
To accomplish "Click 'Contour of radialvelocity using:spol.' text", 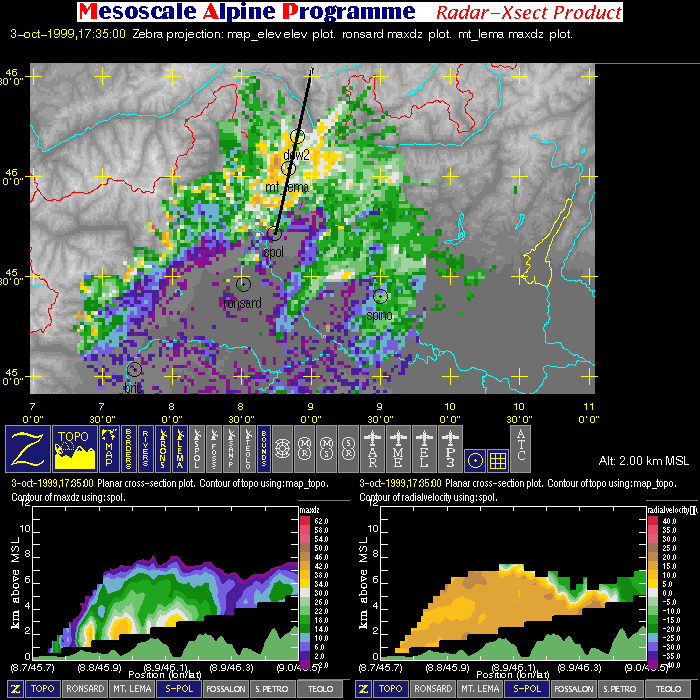I will point(429,497).
